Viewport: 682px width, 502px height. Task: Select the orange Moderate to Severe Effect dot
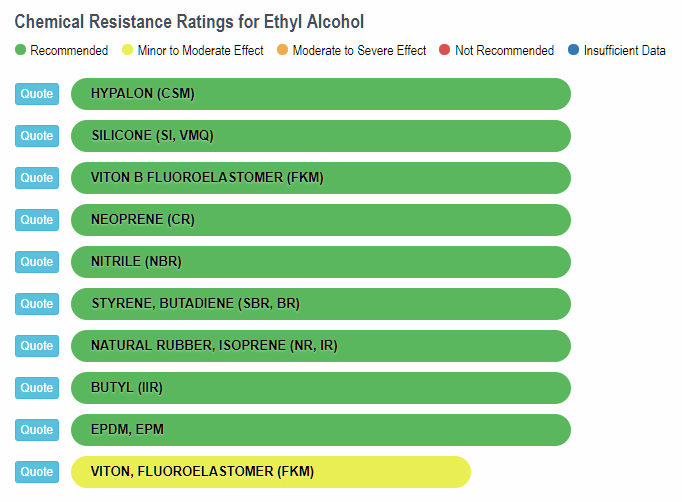(x=282, y=50)
